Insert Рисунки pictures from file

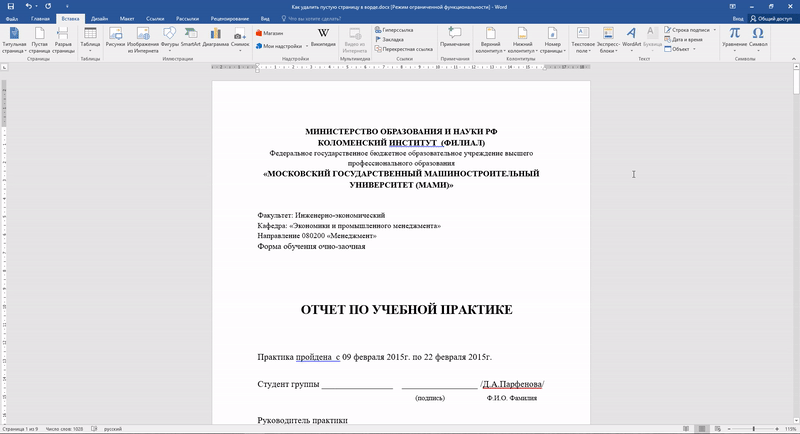[115, 38]
